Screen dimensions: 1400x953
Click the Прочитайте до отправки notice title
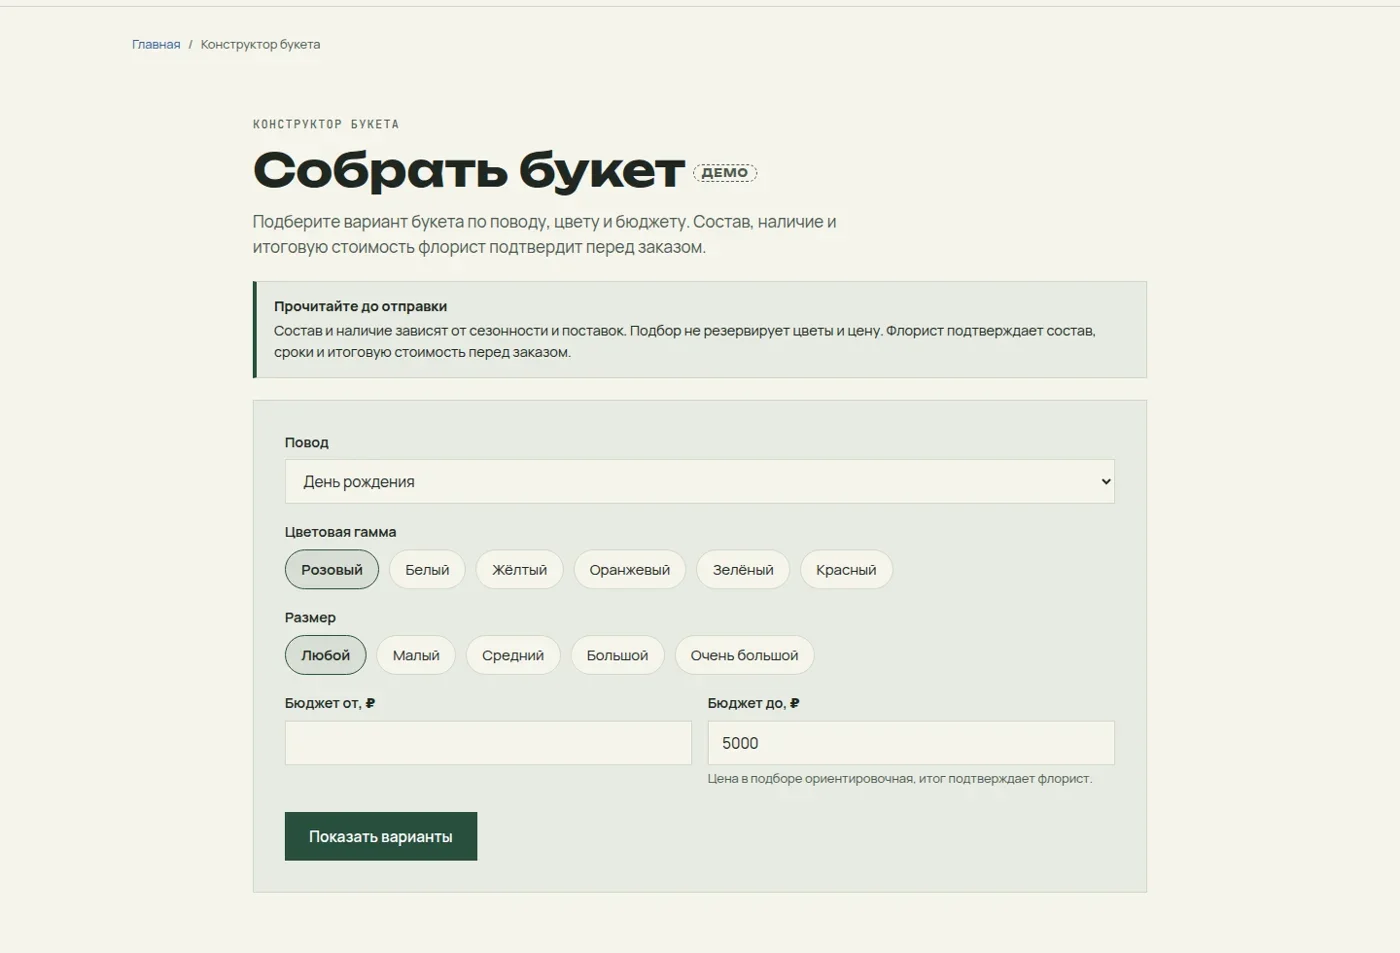pyautogui.click(x=360, y=306)
